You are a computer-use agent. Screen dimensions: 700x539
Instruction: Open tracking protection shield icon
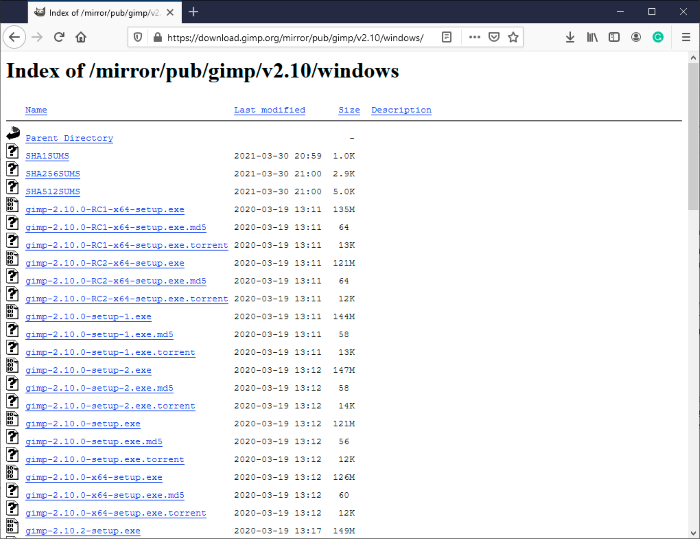point(138,38)
